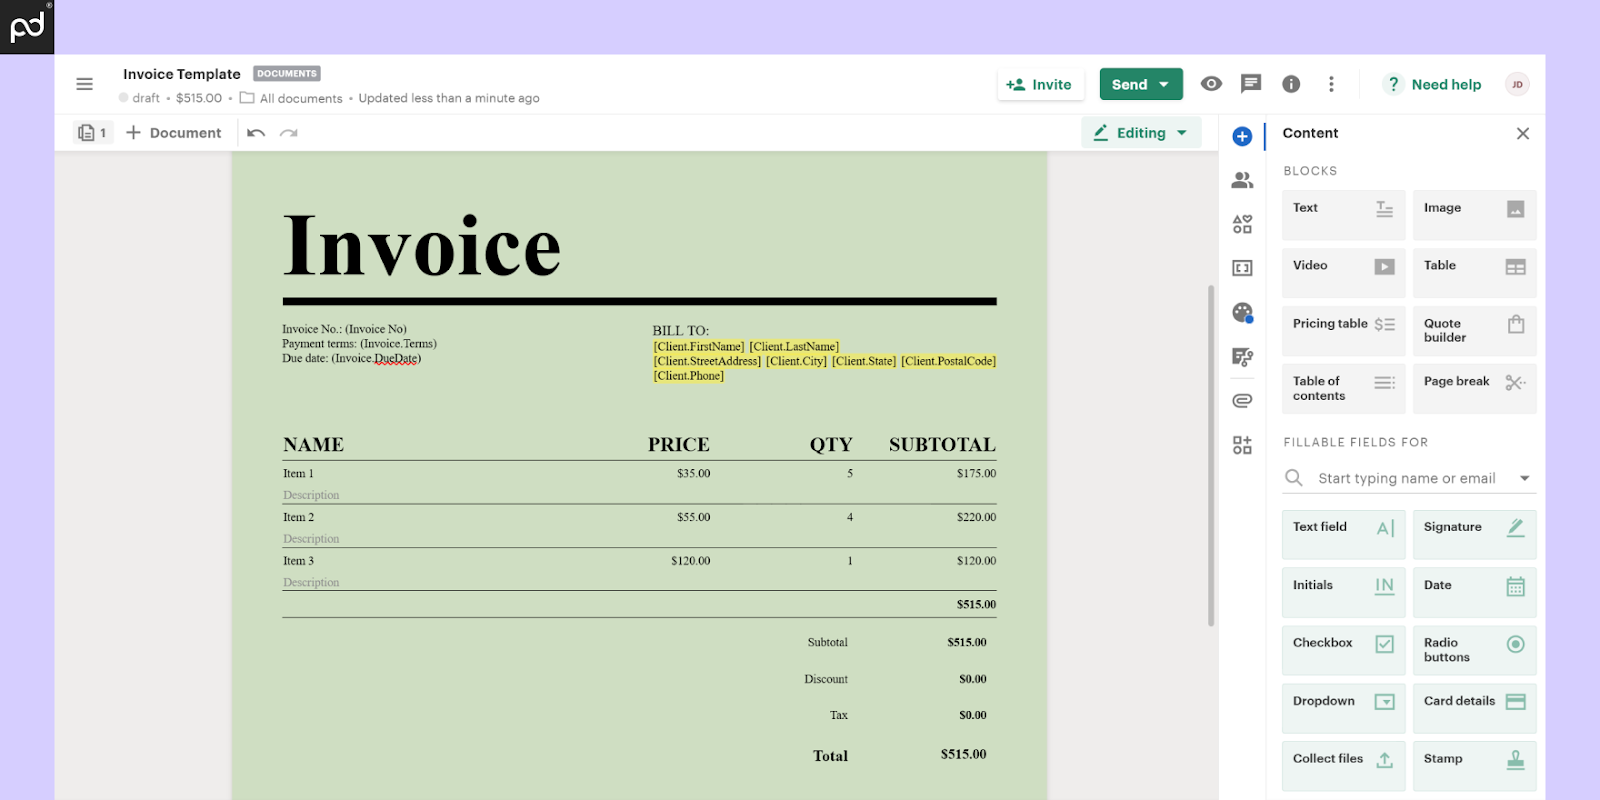The image size is (1600, 800).
Task: Click the PandaDoc logo
Action: pos(27,27)
